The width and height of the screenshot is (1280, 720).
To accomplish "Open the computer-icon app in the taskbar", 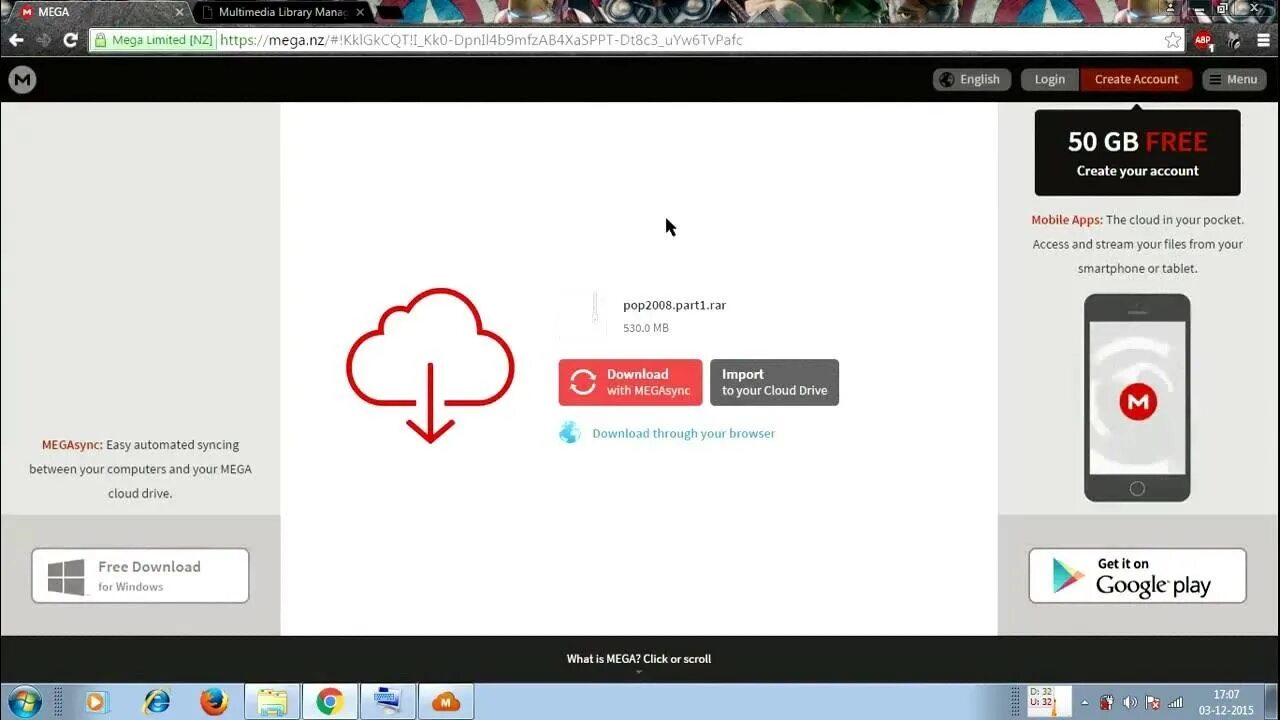I will tap(388, 702).
